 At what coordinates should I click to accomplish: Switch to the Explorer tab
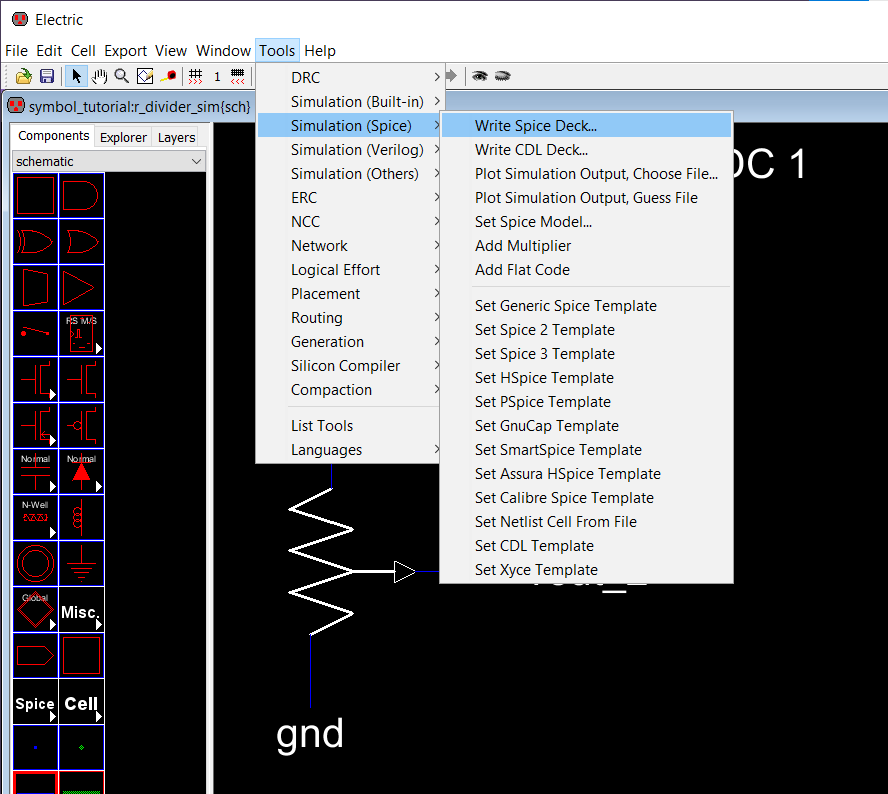click(123, 137)
